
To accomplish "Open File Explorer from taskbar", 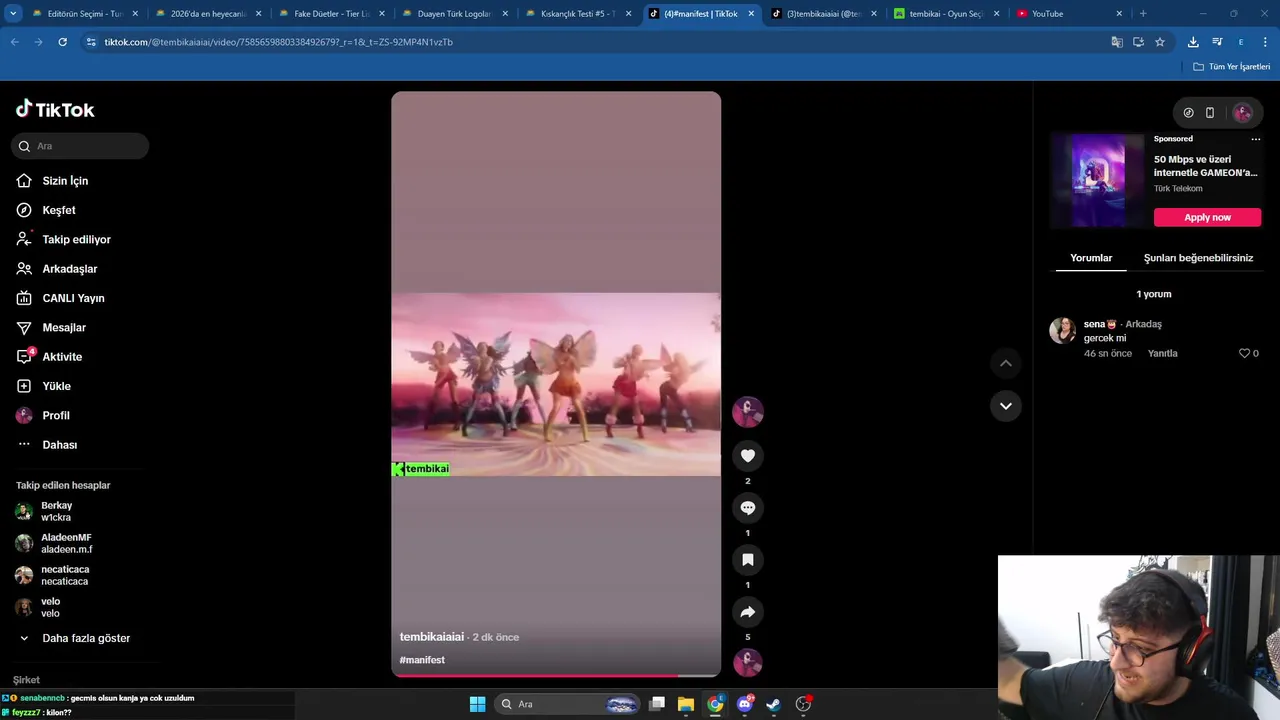I will (x=685, y=704).
